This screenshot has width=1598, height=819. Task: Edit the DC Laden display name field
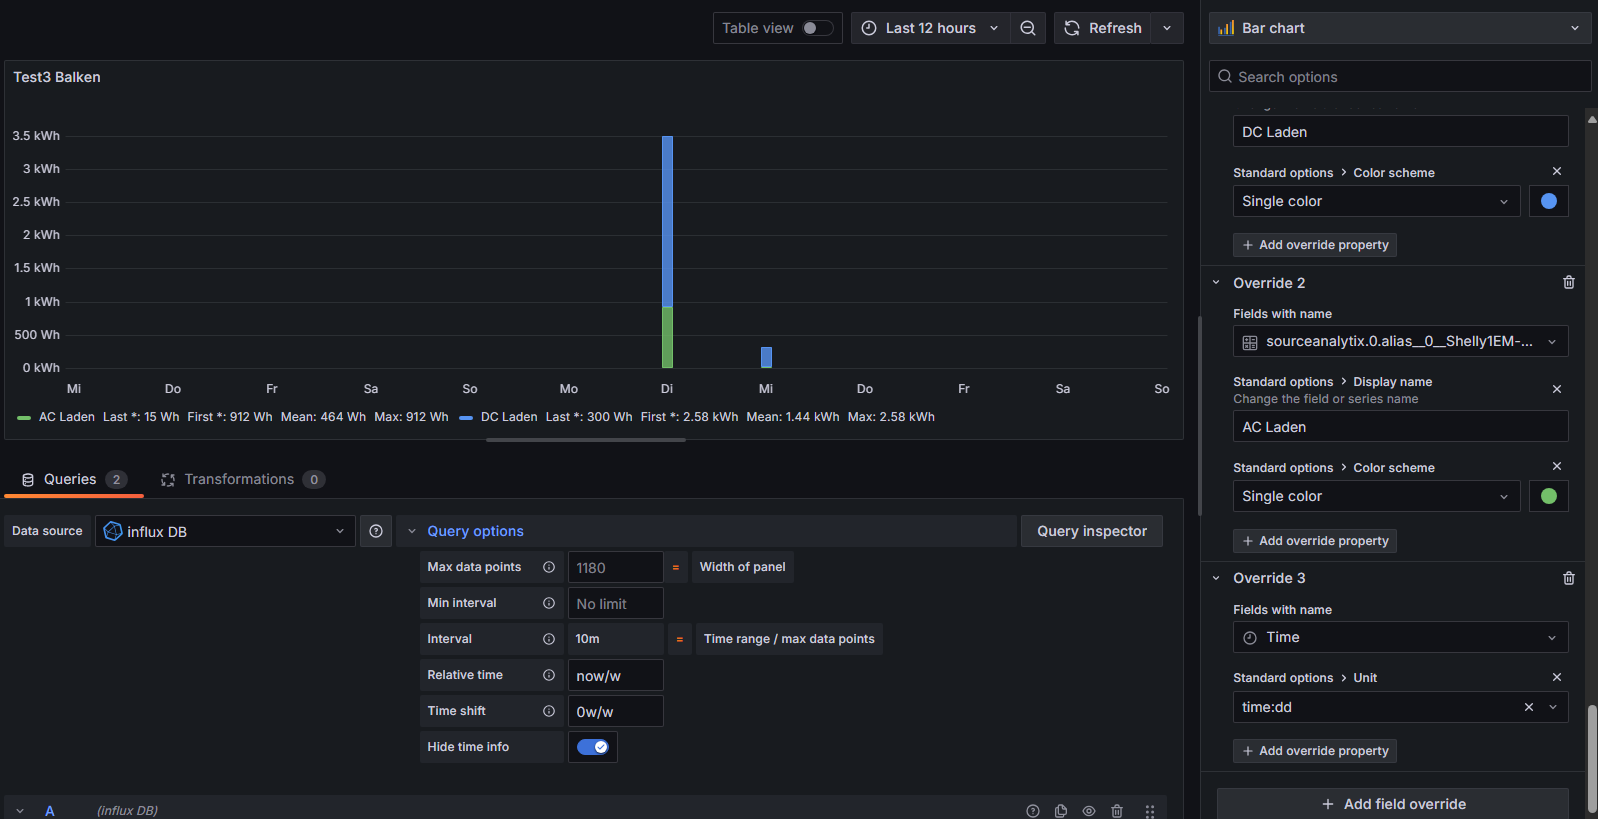pos(1400,131)
